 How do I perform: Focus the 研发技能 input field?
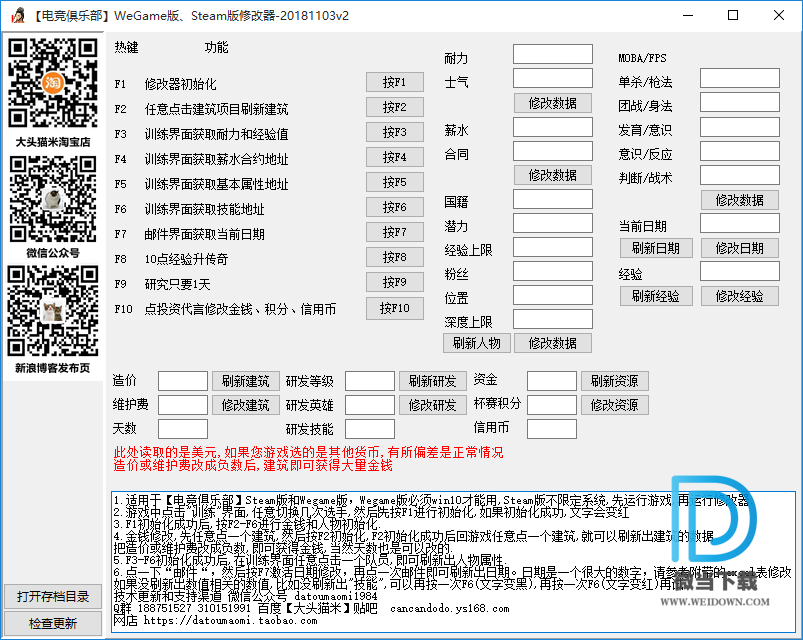point(370,429)
